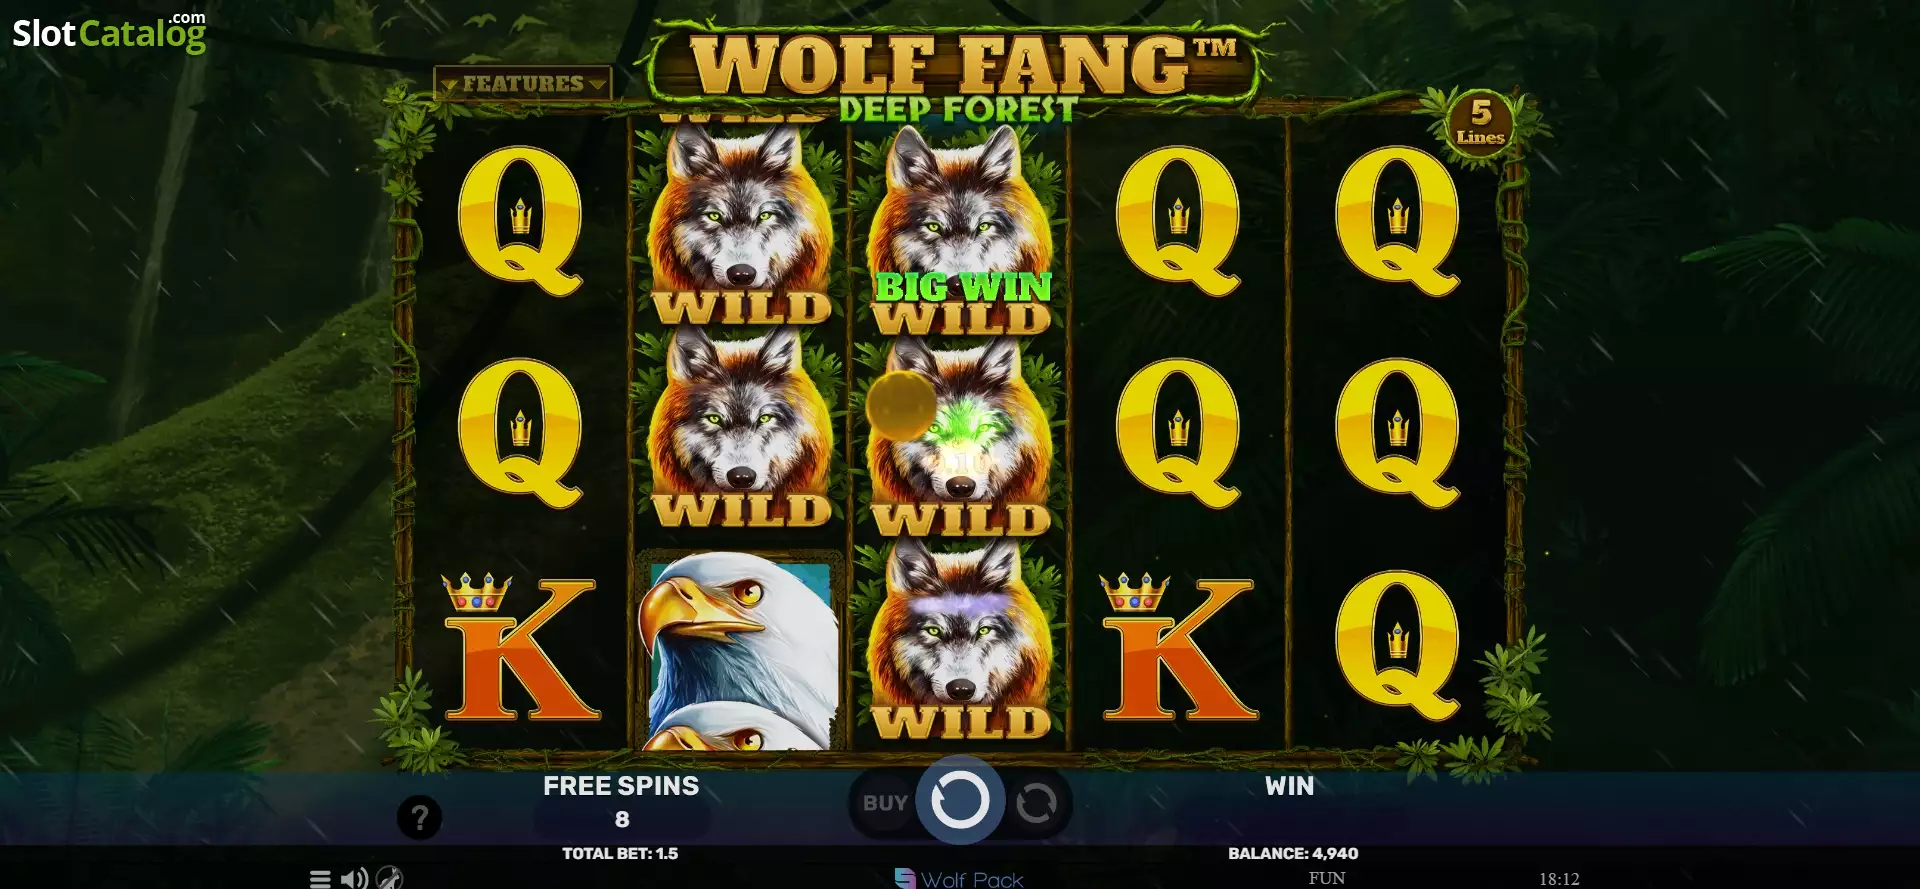The width and height of the screenshot is (1920, 889).
Task: Click the central spin button
Action: point(960,800)
